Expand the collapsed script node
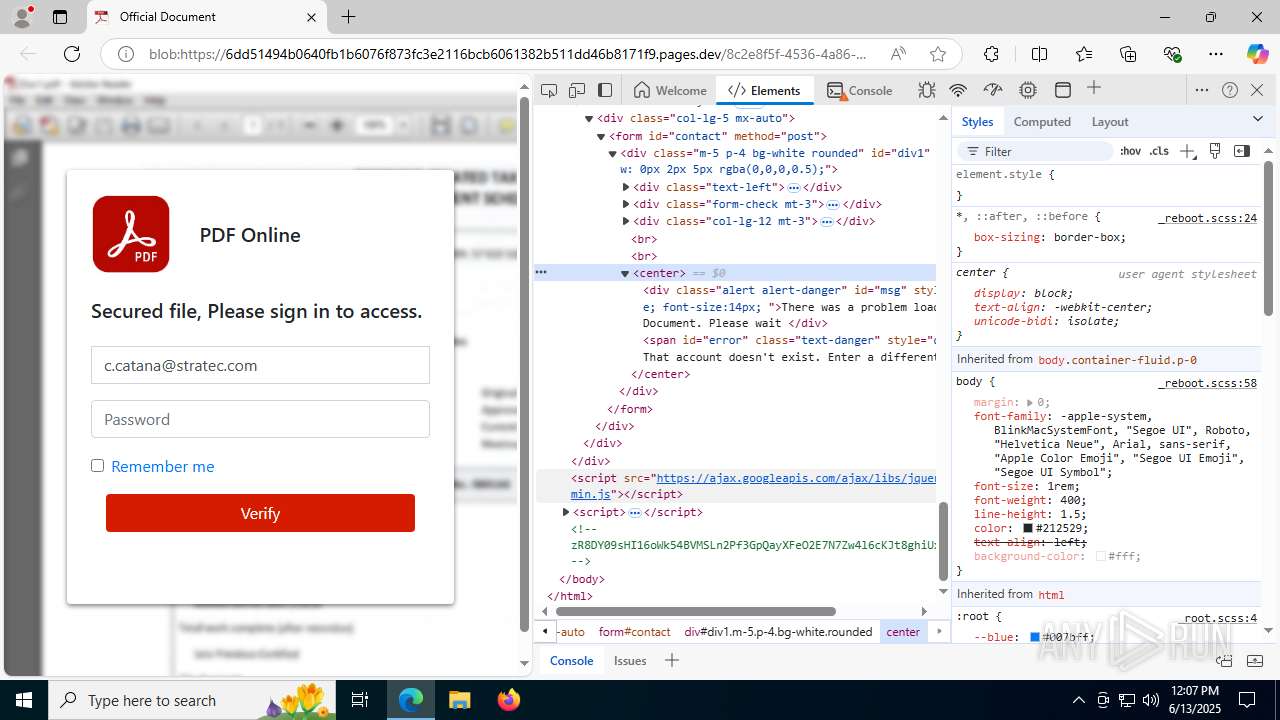1280x720 pixels. pos(566,512)
